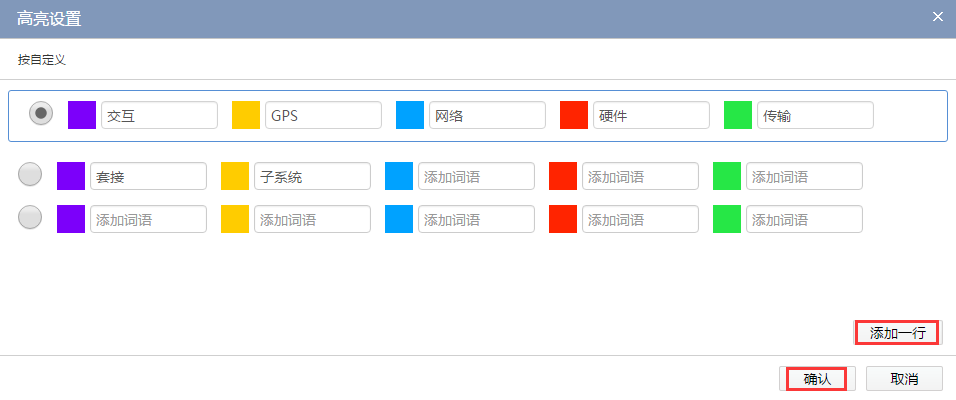The height and width of the screenshot is (400, 956).
Task: Focus the 硬件 word input field
Action: [651, 115]
